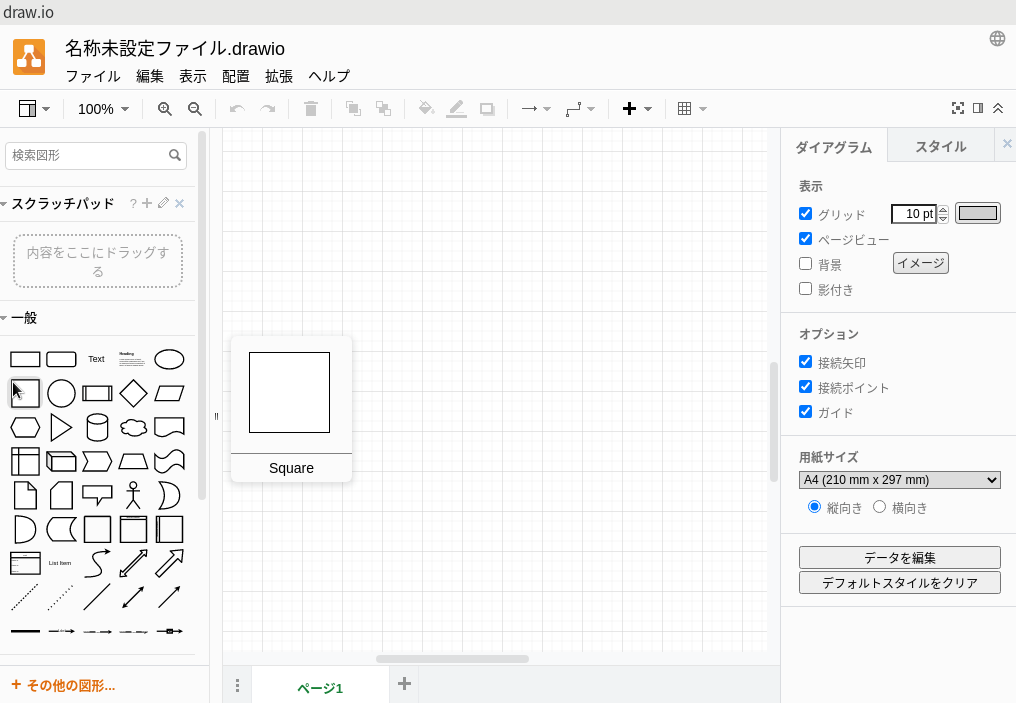Select the actor stick figure shape
The width and height of the screenshot is (1016, 703).
pos(133,495)
